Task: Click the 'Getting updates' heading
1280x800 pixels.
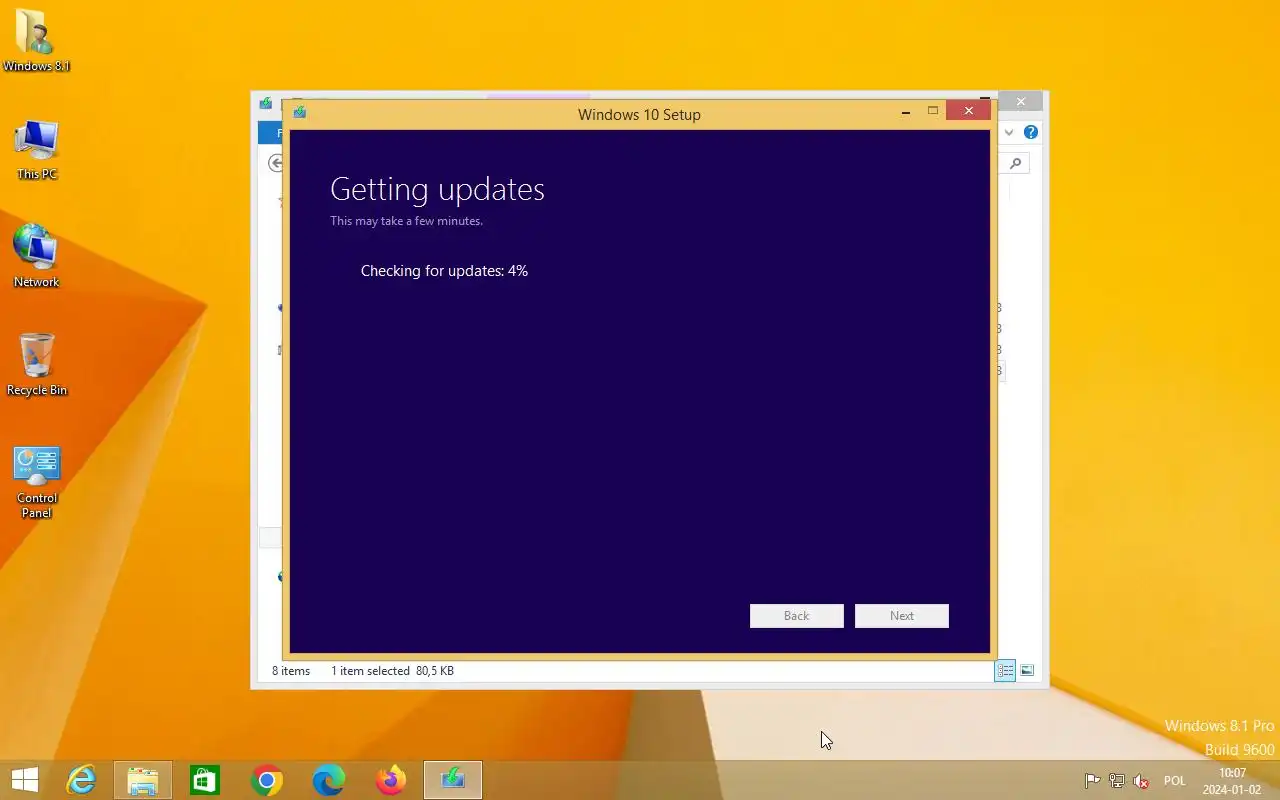Action: point(437,189)
